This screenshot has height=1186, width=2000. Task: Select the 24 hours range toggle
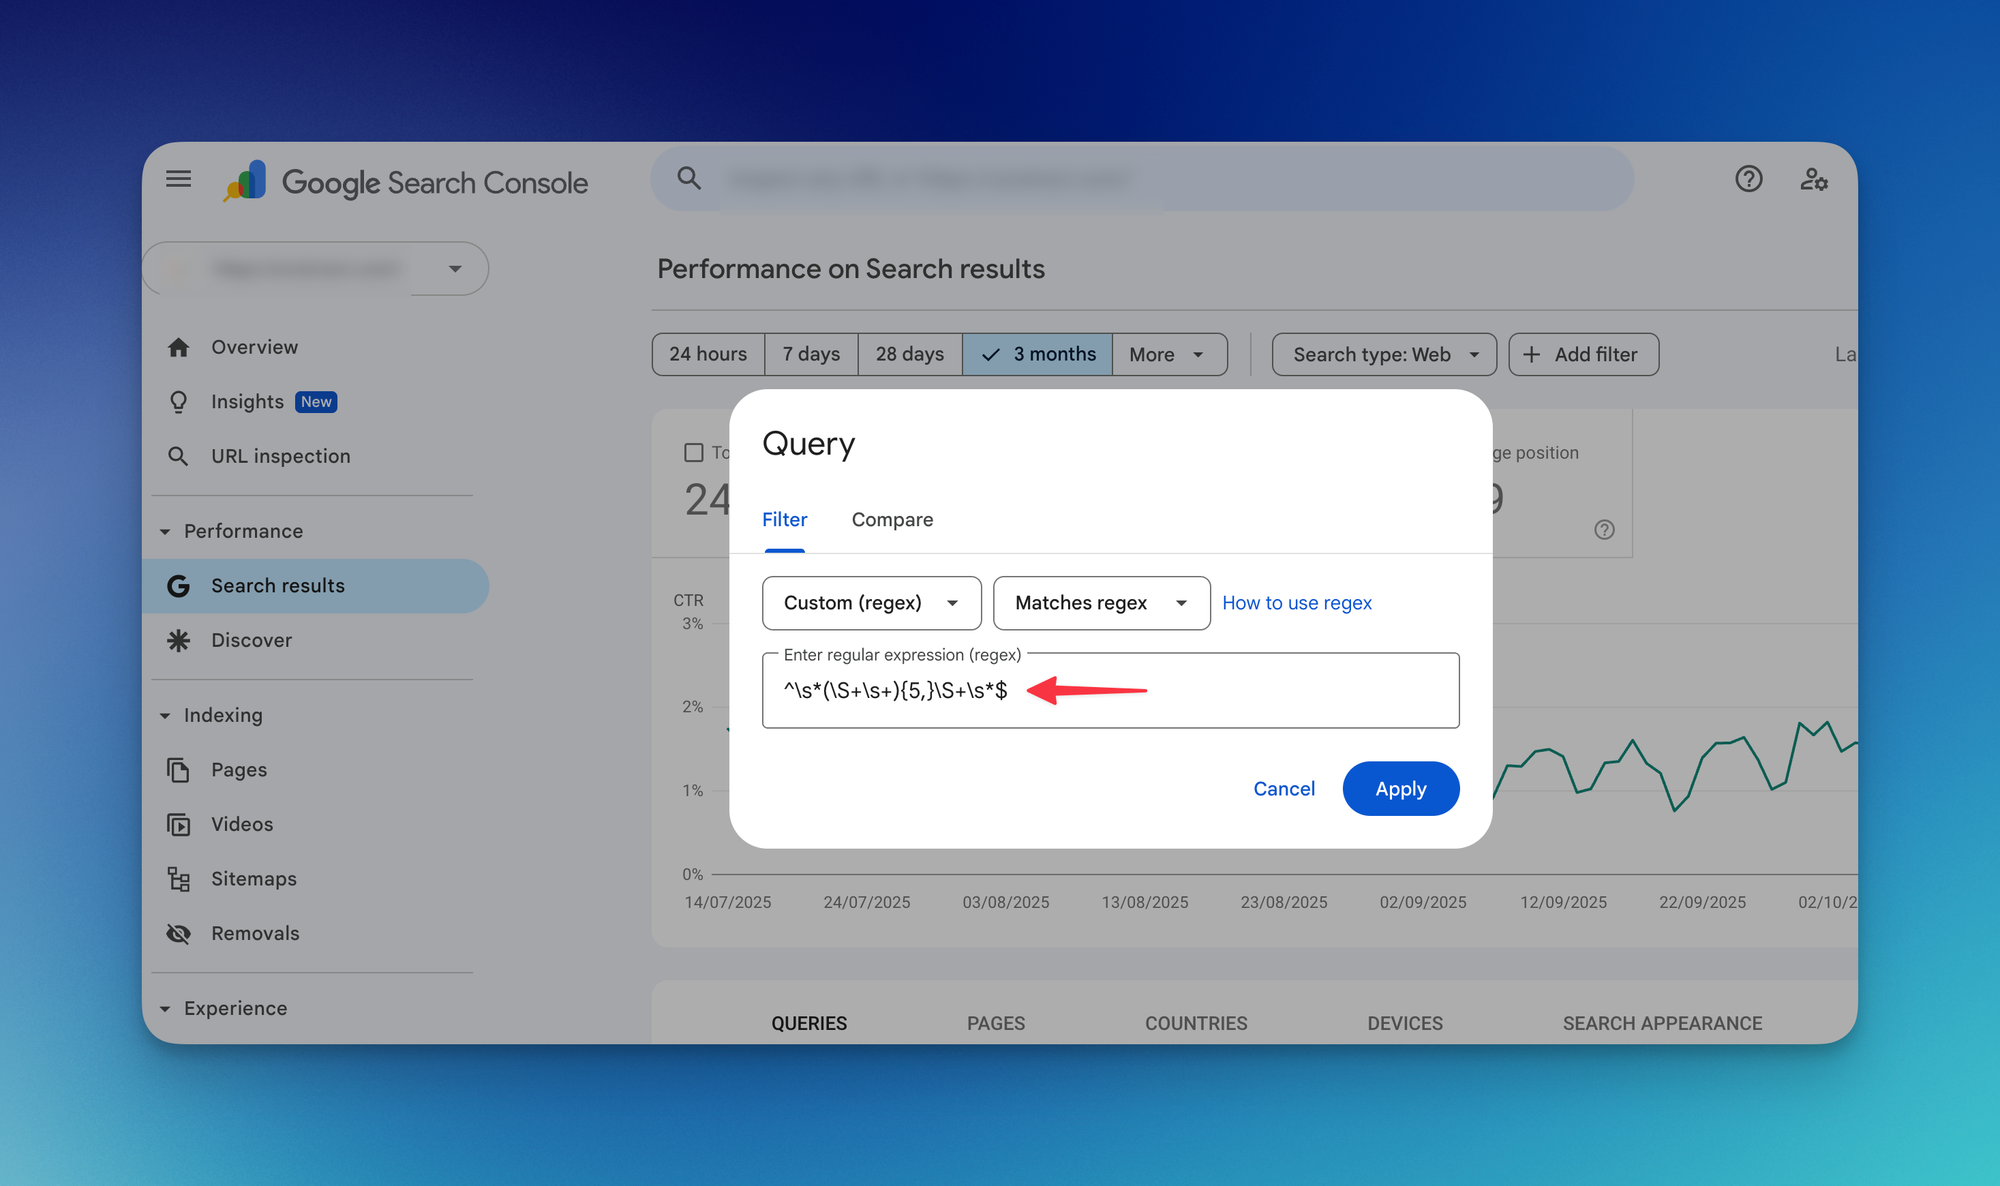(708, 354)
